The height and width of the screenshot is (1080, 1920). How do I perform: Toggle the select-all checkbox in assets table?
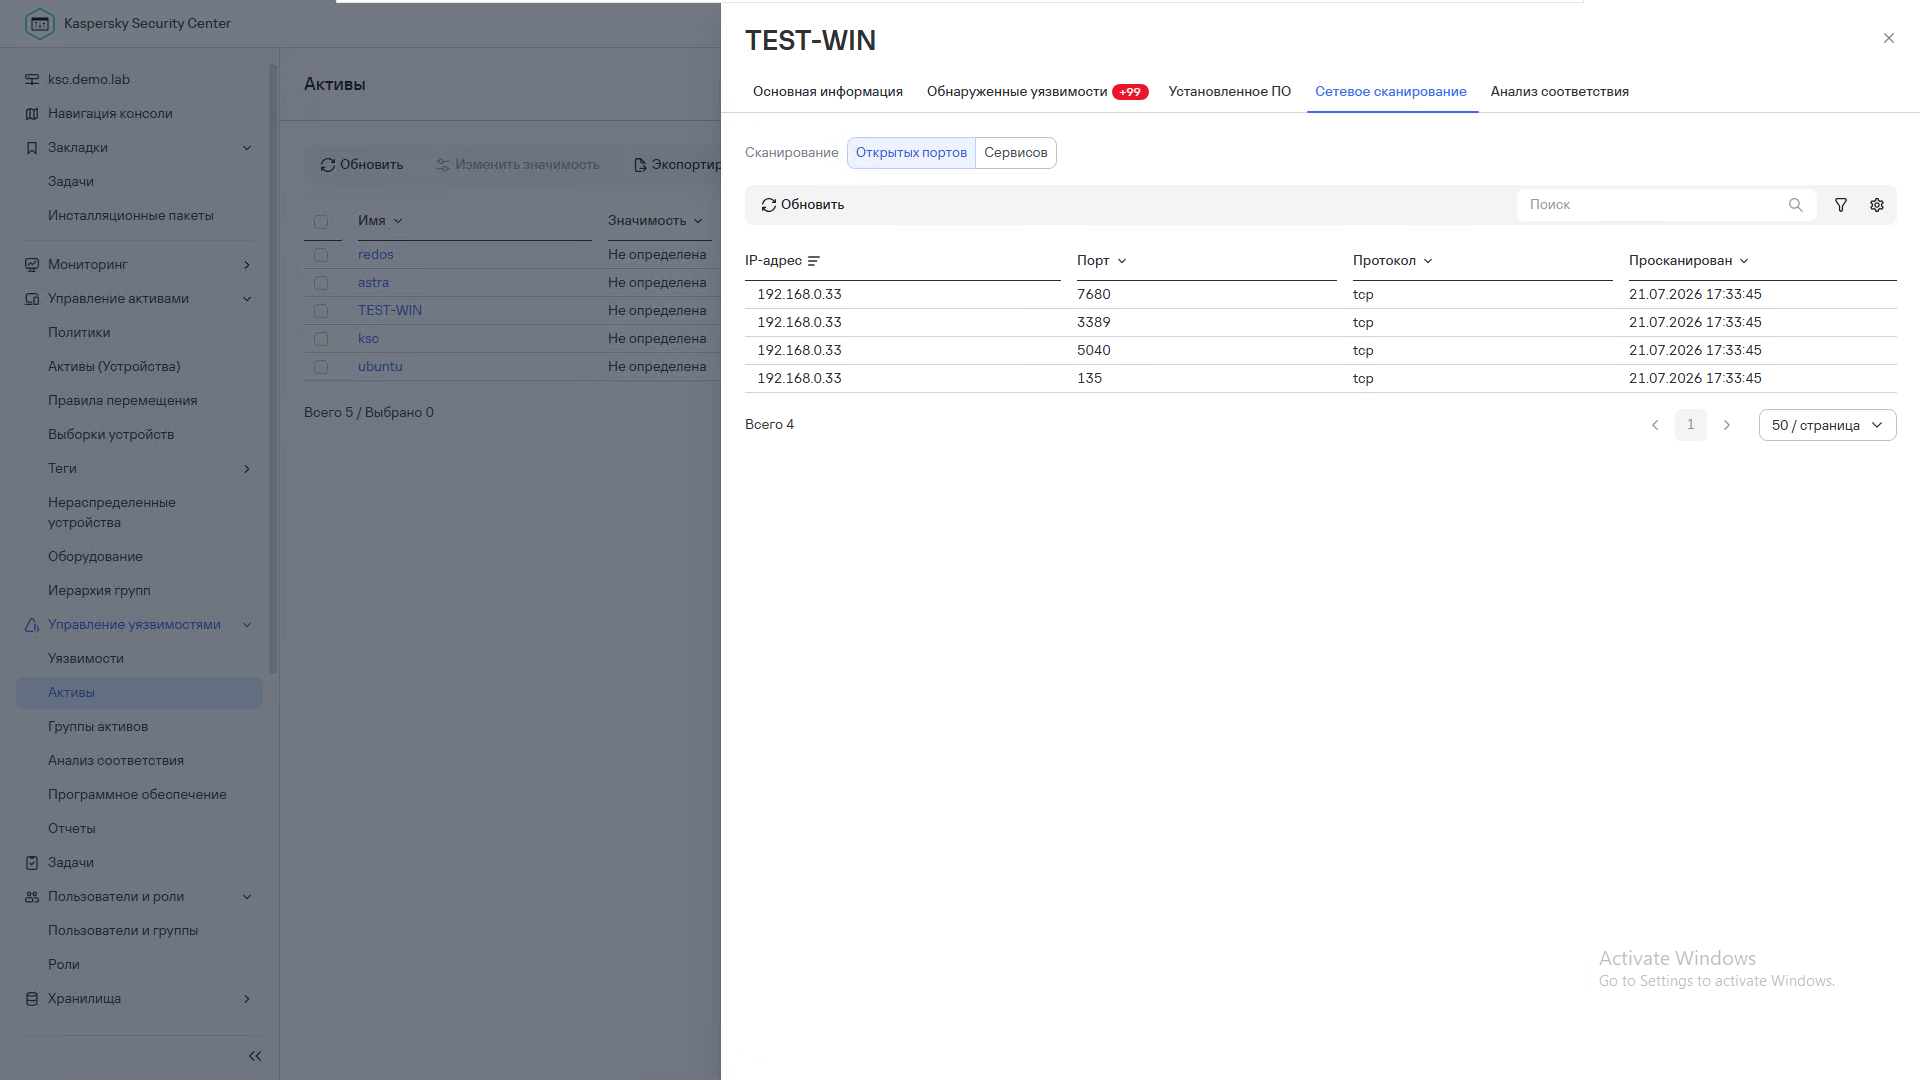(321, 222)
